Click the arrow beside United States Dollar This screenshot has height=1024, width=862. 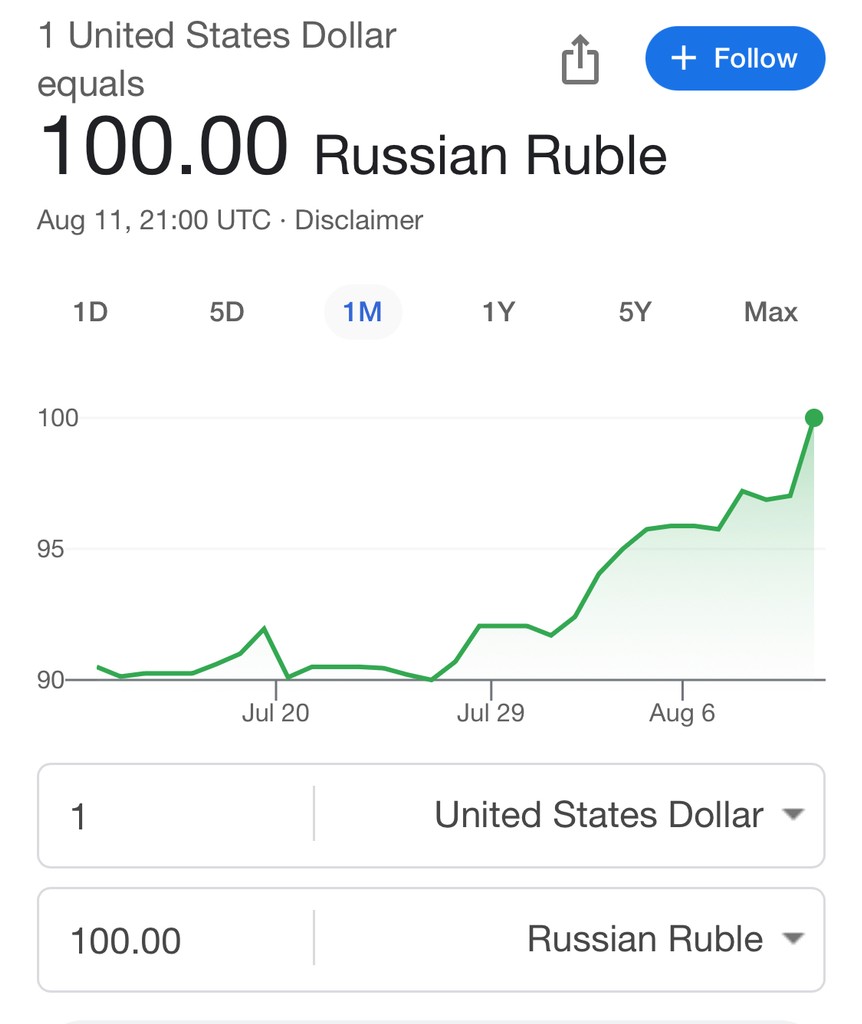click(x=793, y=815)
